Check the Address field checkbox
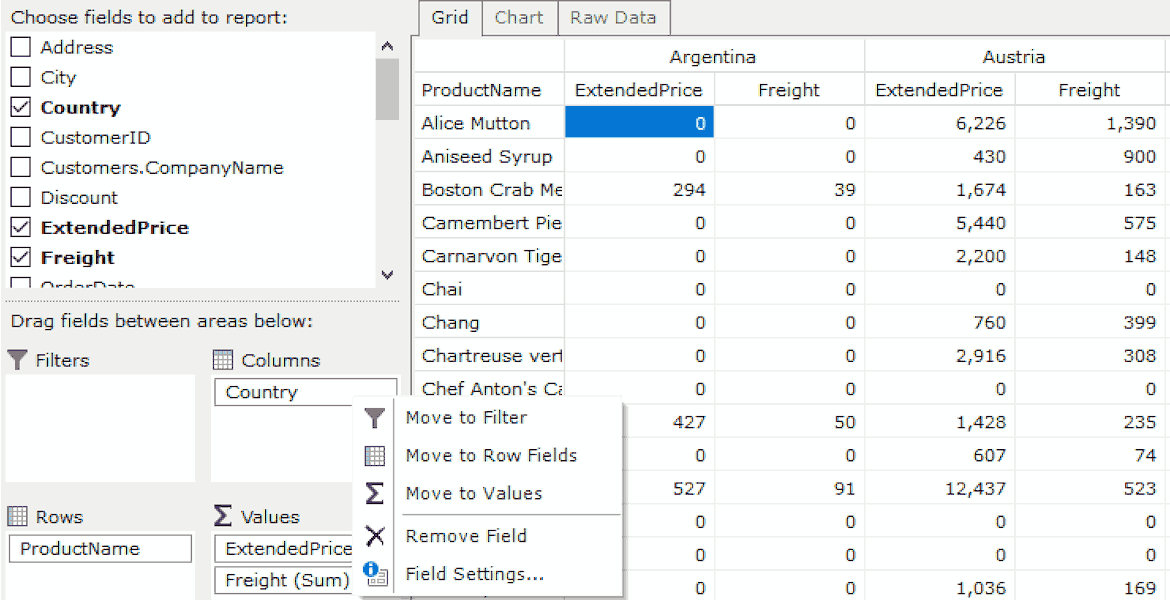Image resolution: width=1170 pixels, height=600 pixels. coord(21,48)
